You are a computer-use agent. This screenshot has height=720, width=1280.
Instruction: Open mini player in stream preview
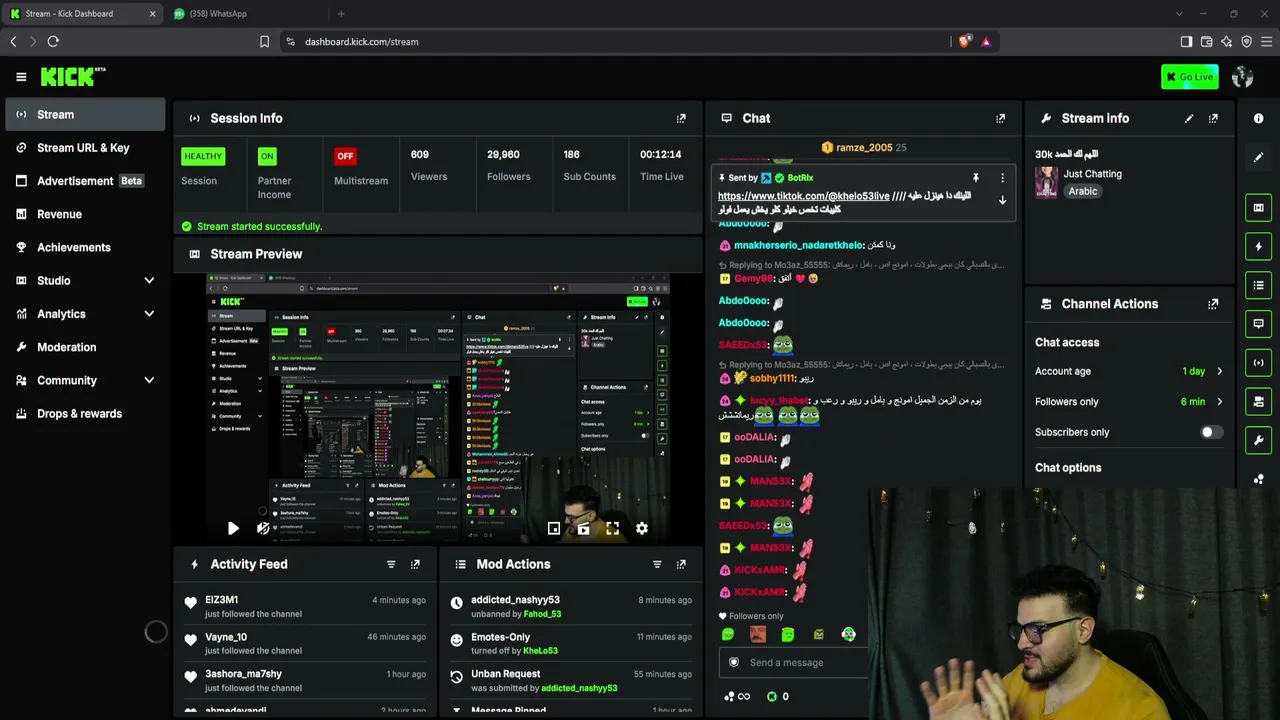554,529
